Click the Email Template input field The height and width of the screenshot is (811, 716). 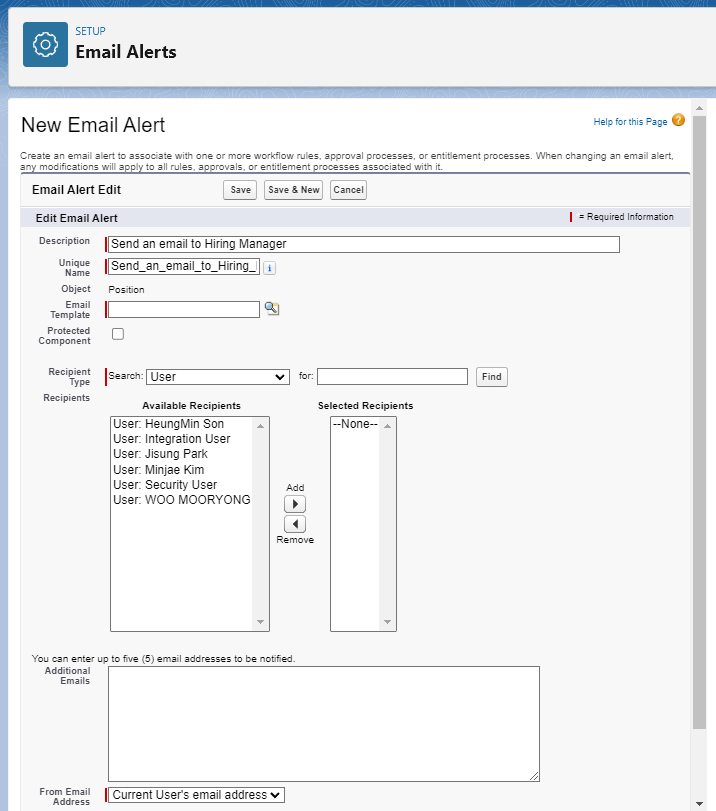(x=184, y=309)
